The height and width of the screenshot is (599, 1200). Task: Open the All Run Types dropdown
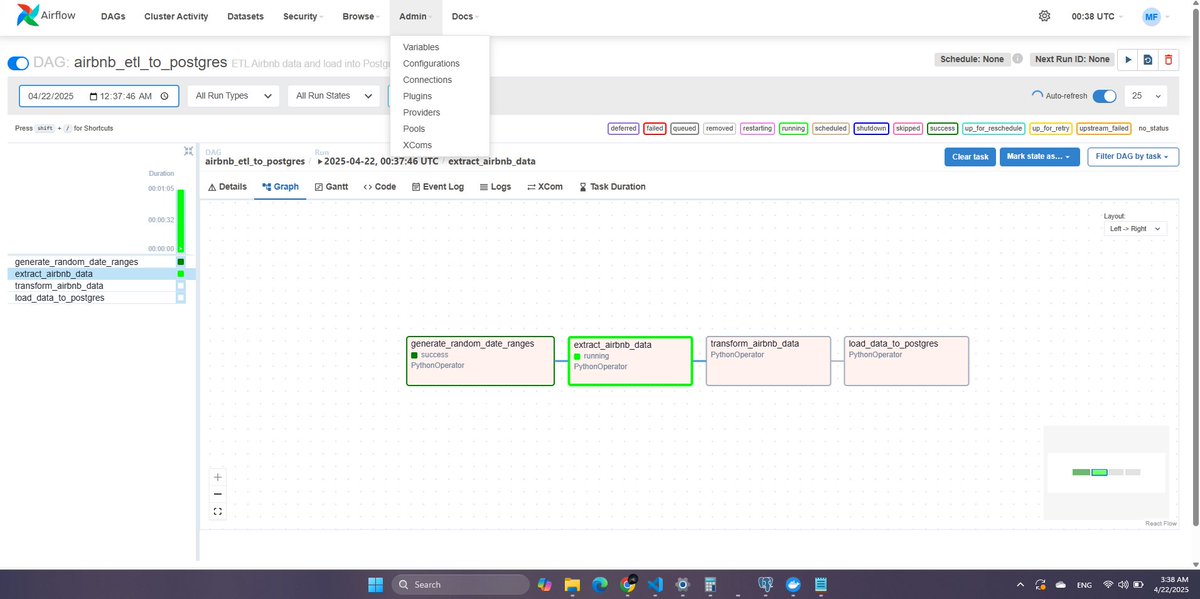tap(232, 96)
